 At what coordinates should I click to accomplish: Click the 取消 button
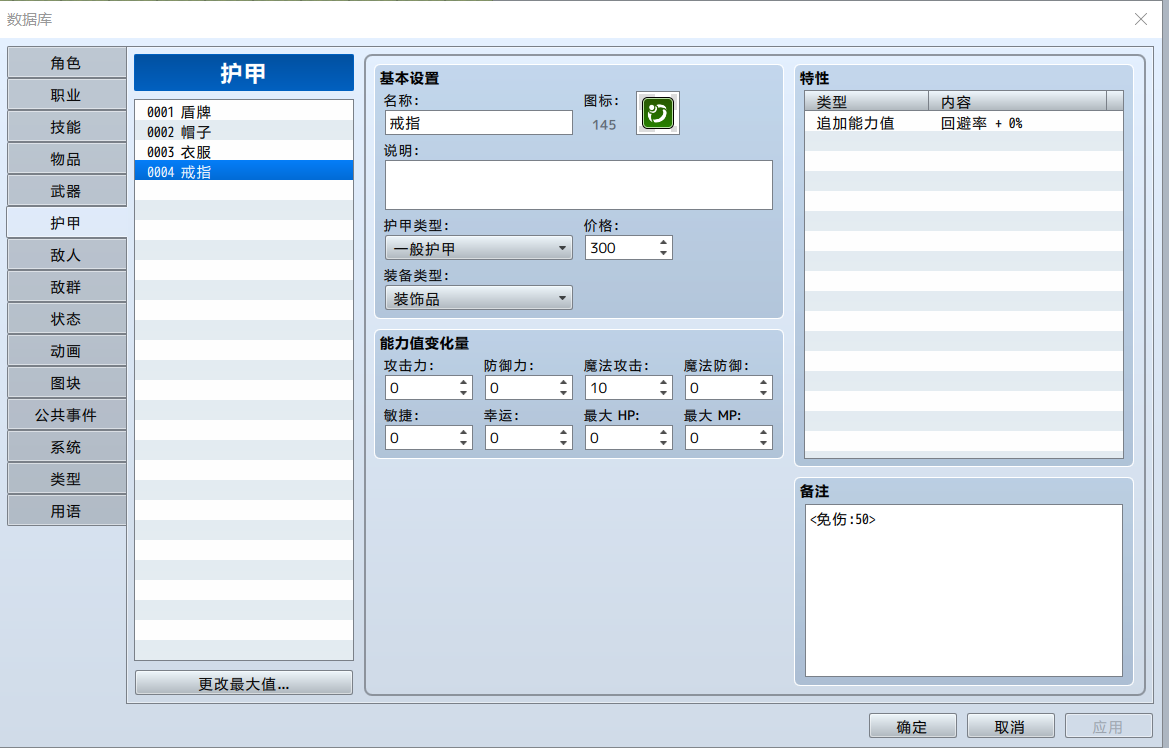tap(1010, 726)
